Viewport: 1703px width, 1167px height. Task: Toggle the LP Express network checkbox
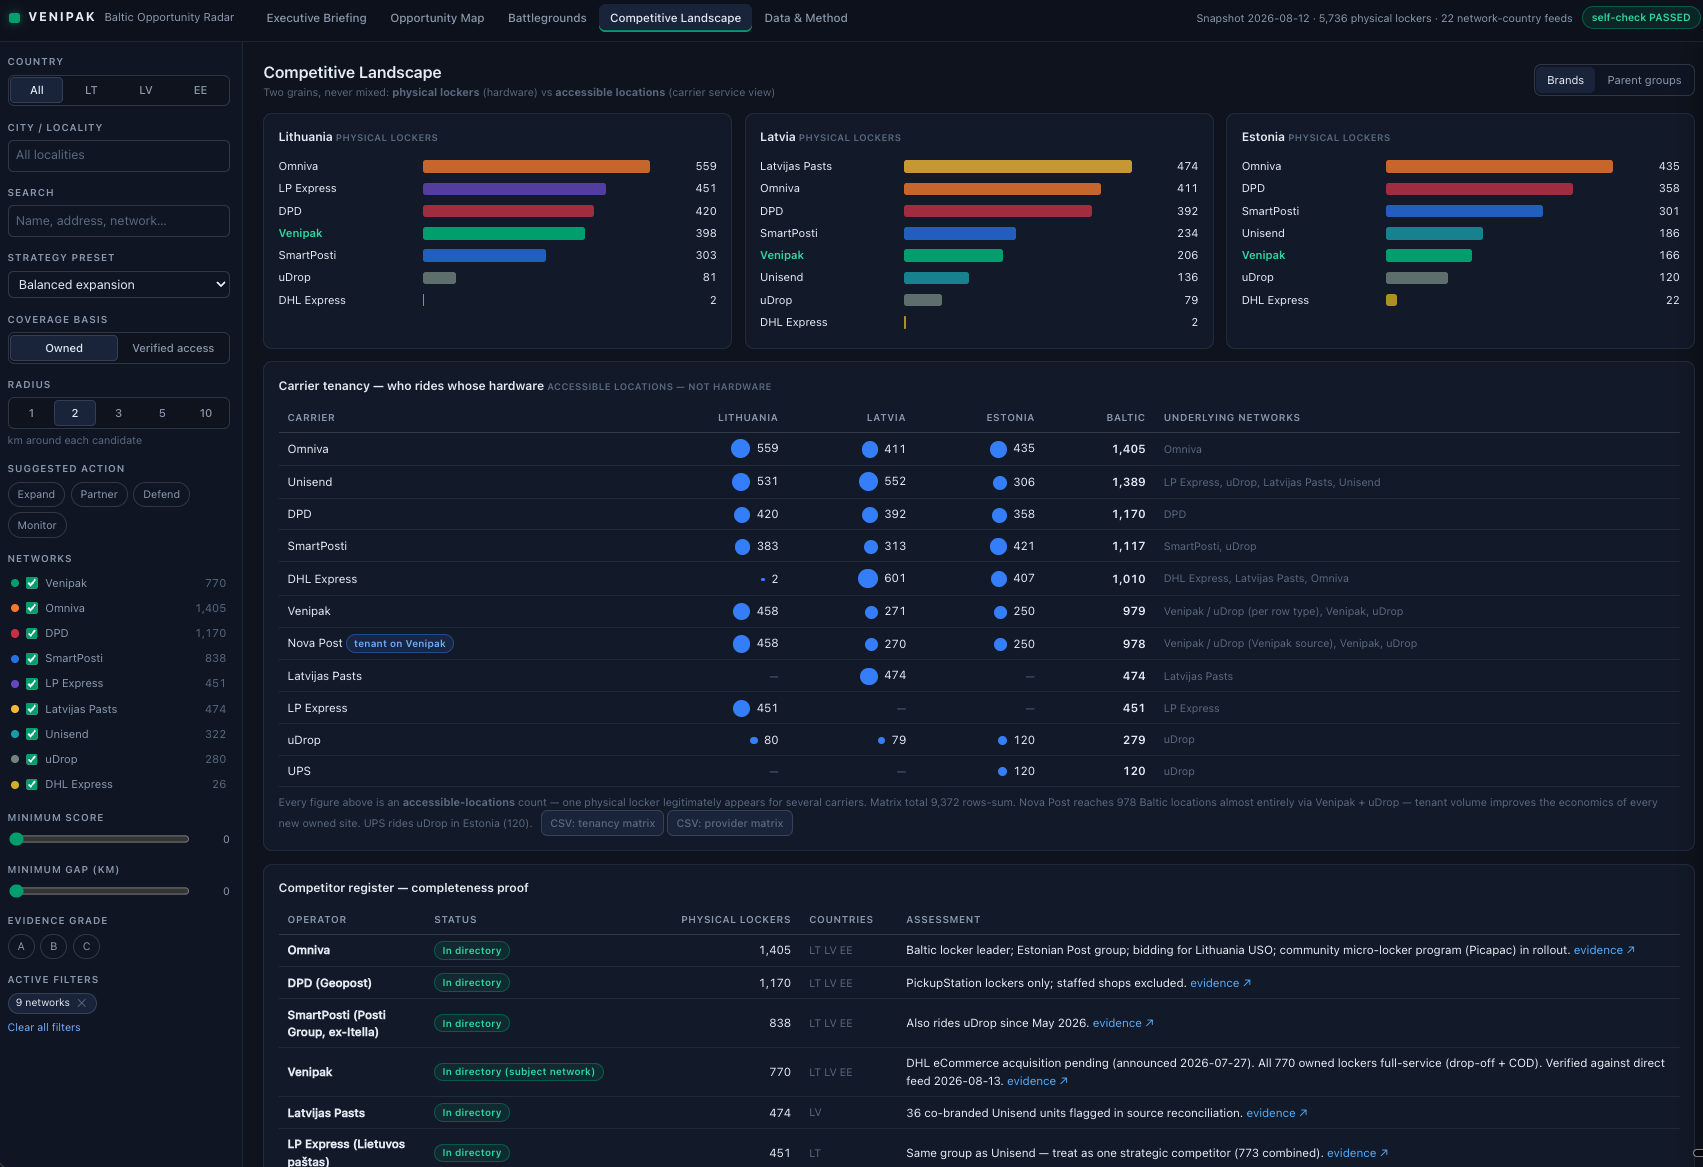click(x=32, y=683)
